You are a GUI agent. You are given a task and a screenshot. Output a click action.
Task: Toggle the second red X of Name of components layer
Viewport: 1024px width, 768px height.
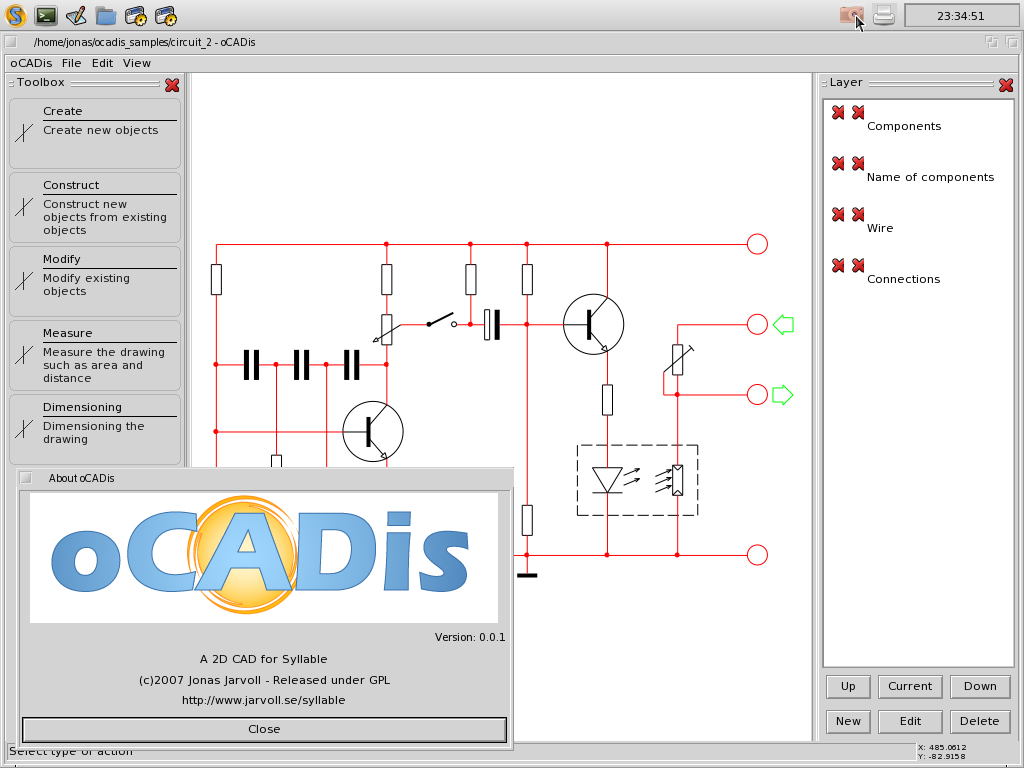(x=858, y=163)
